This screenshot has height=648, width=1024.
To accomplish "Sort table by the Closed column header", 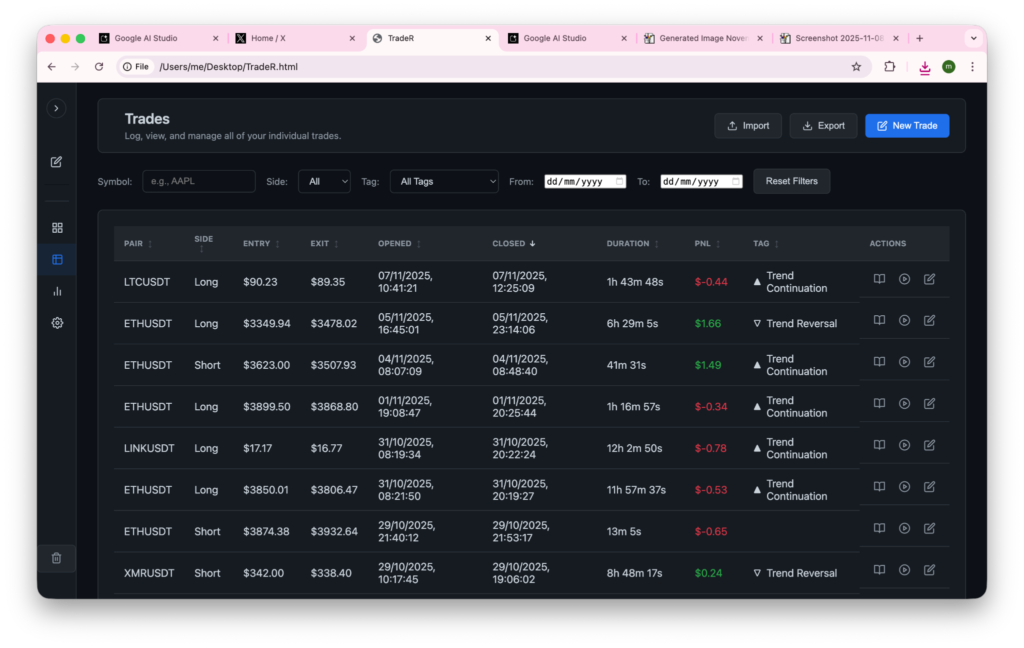I will click(x=514, y=243).
